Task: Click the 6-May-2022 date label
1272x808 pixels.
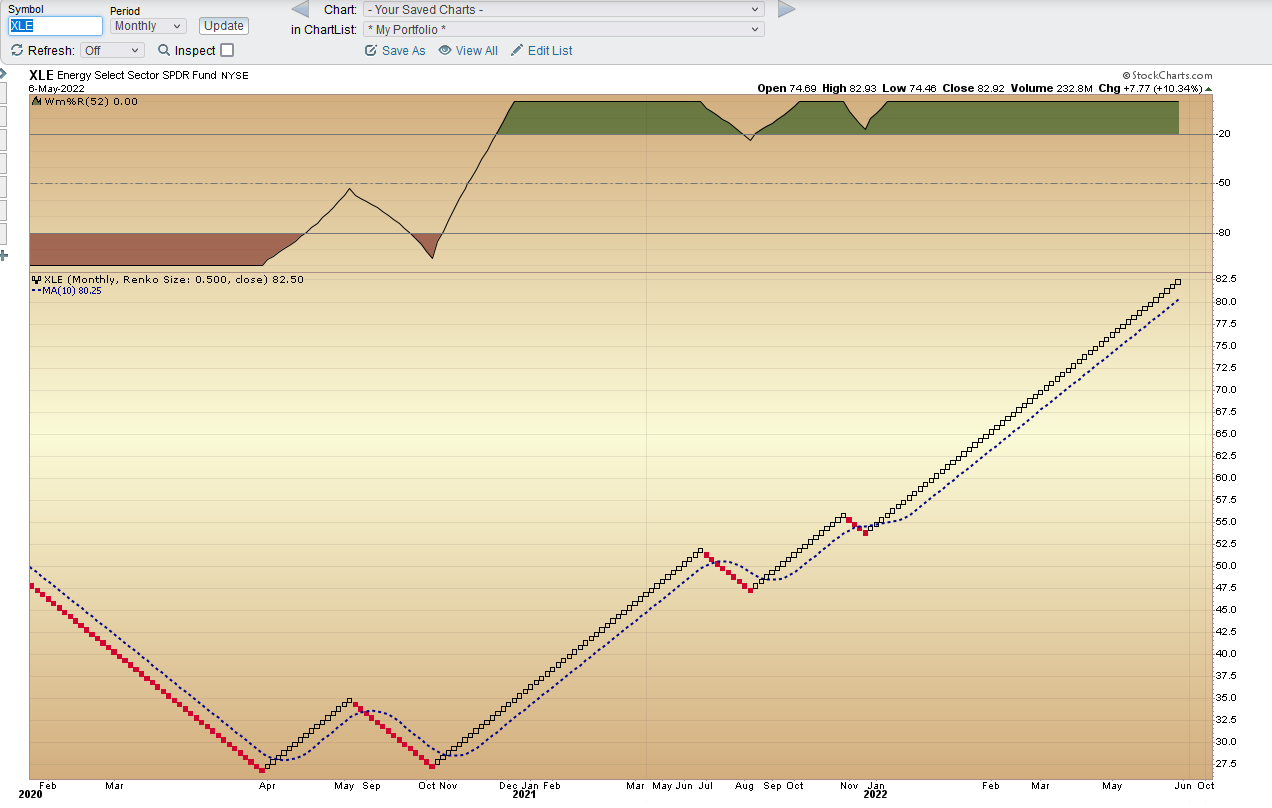Action: (x=57, y=88)
